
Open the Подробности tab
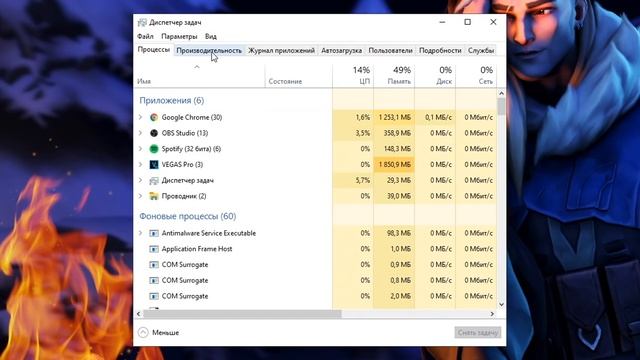(440, 51)
